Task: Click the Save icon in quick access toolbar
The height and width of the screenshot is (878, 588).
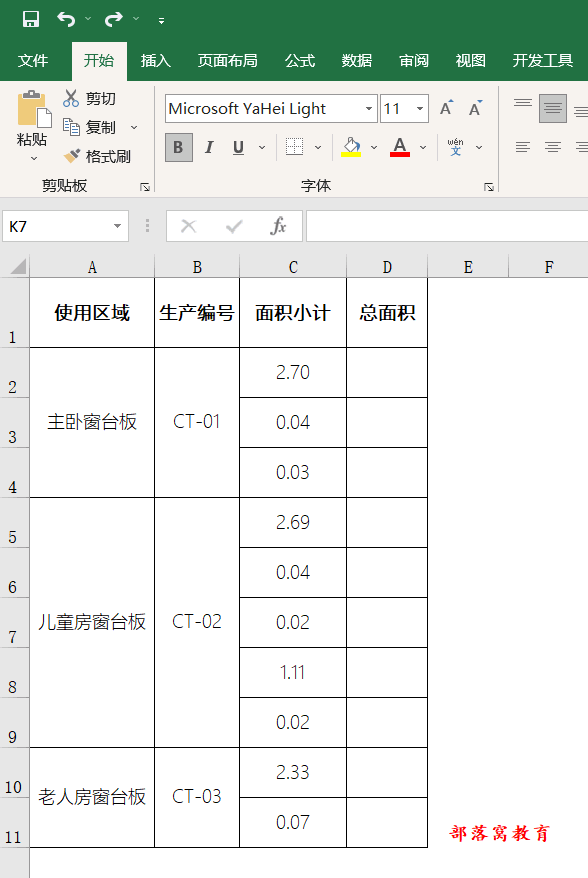Action: (x=31, y=20)
